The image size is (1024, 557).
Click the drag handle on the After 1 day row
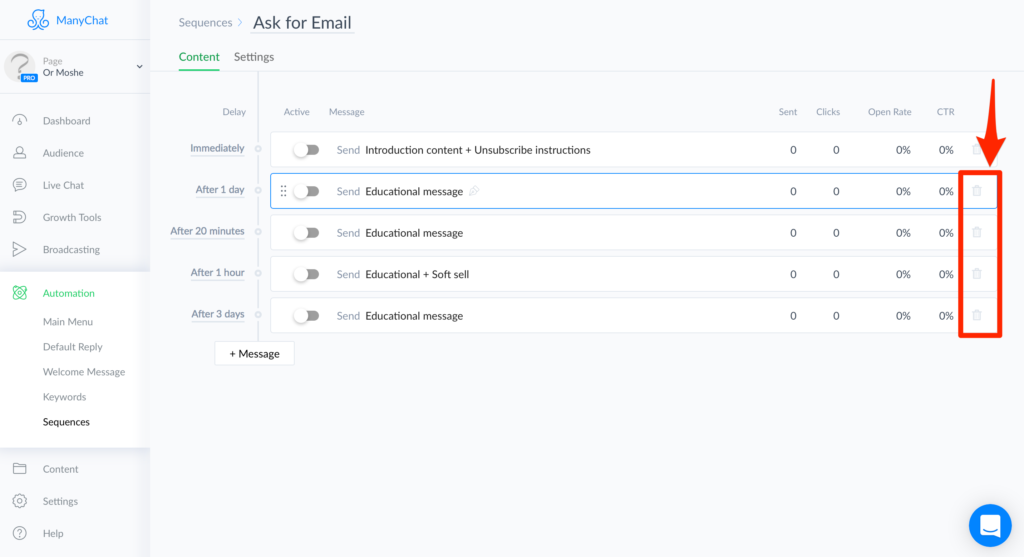tap(283, 191)
